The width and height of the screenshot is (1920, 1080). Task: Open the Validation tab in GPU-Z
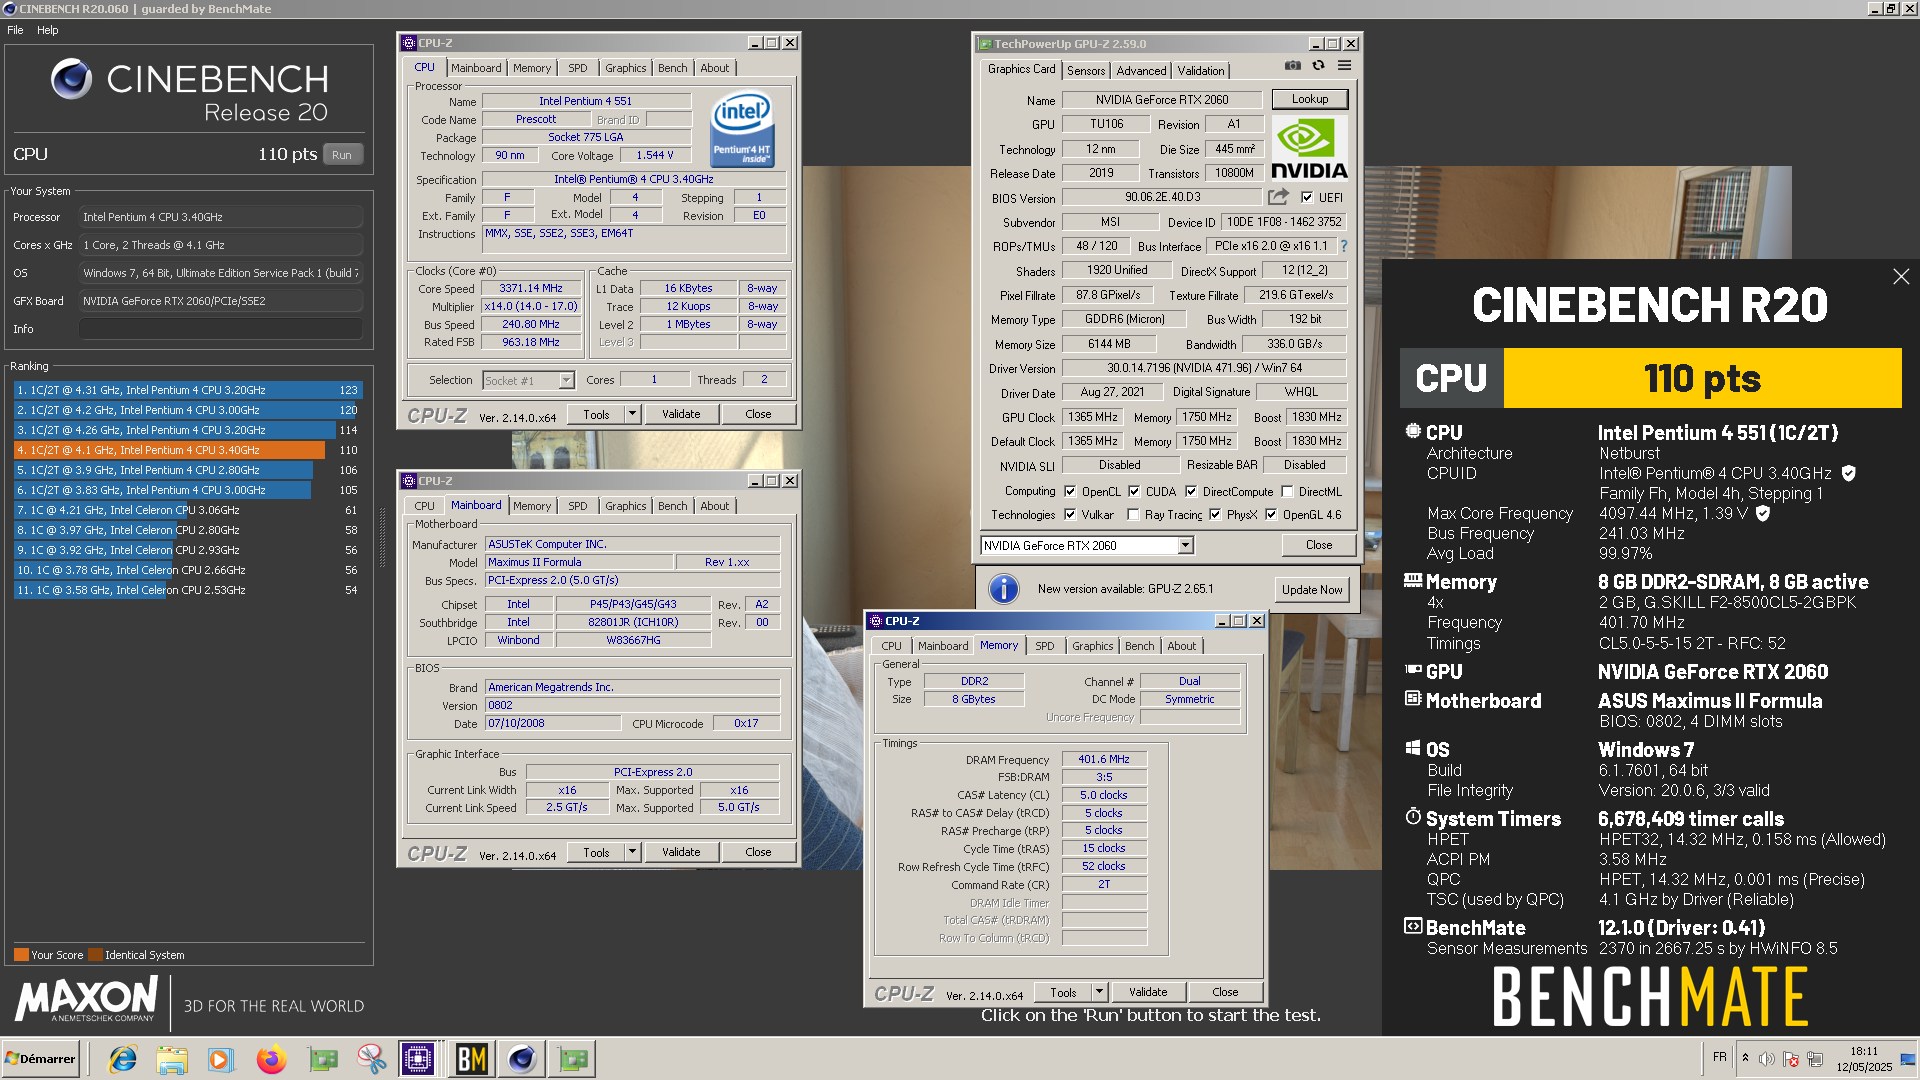[1201, 70]
